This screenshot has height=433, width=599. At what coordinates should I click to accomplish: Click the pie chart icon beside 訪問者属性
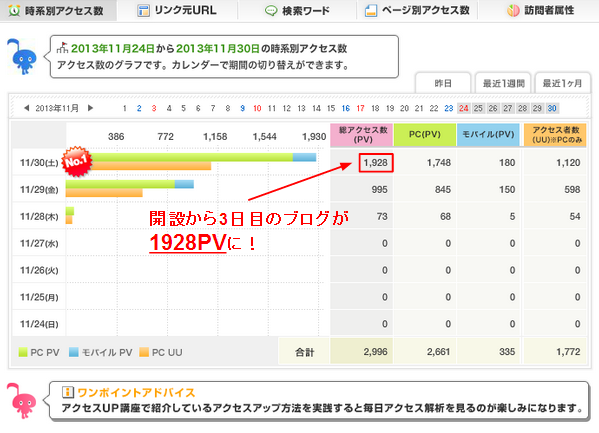pyautogui.click(x=513, y=11)
